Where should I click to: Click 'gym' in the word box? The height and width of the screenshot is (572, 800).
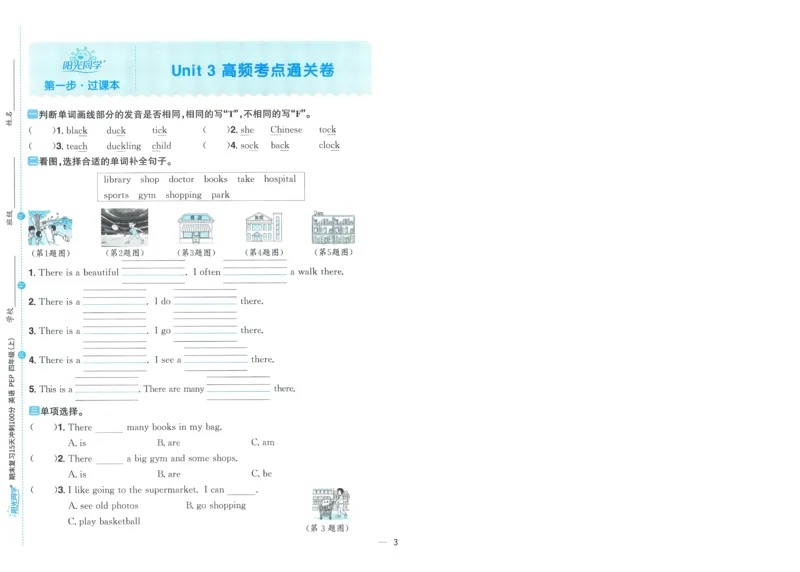coord(147,195)
